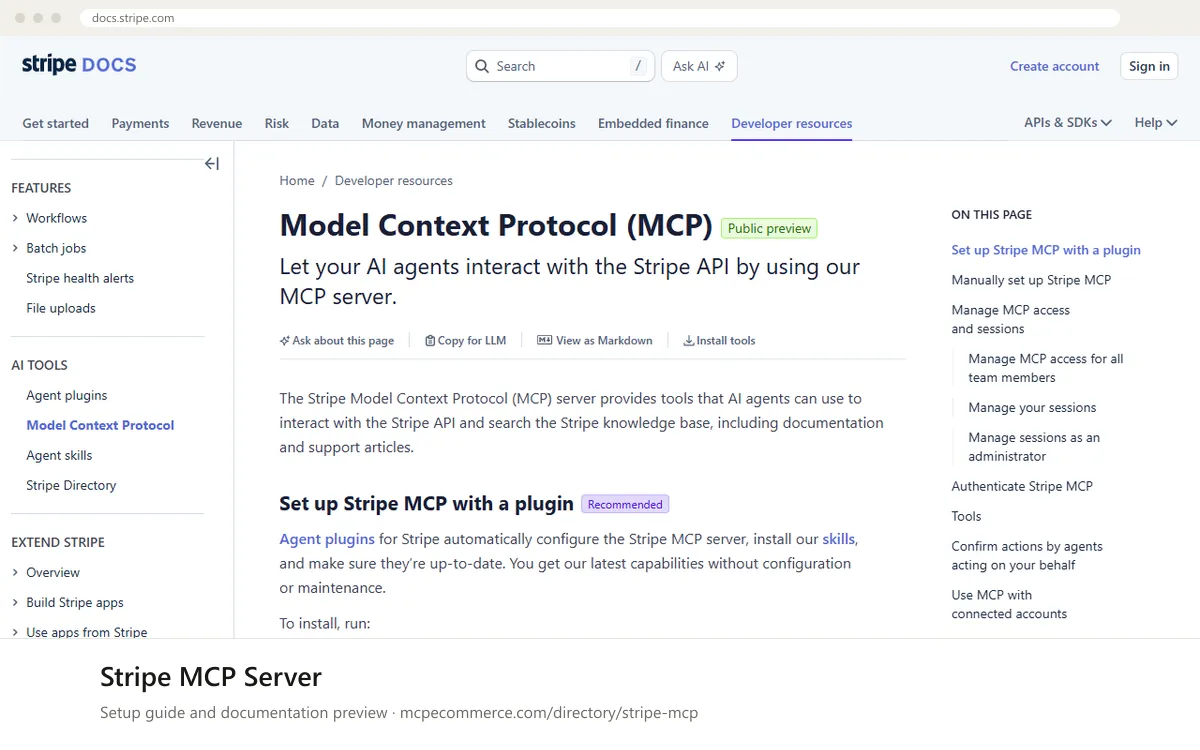The height and width of the screenshot is (750, 1200).
Task: Click the Home breadcrumb link
Action: tap(297, 181)
